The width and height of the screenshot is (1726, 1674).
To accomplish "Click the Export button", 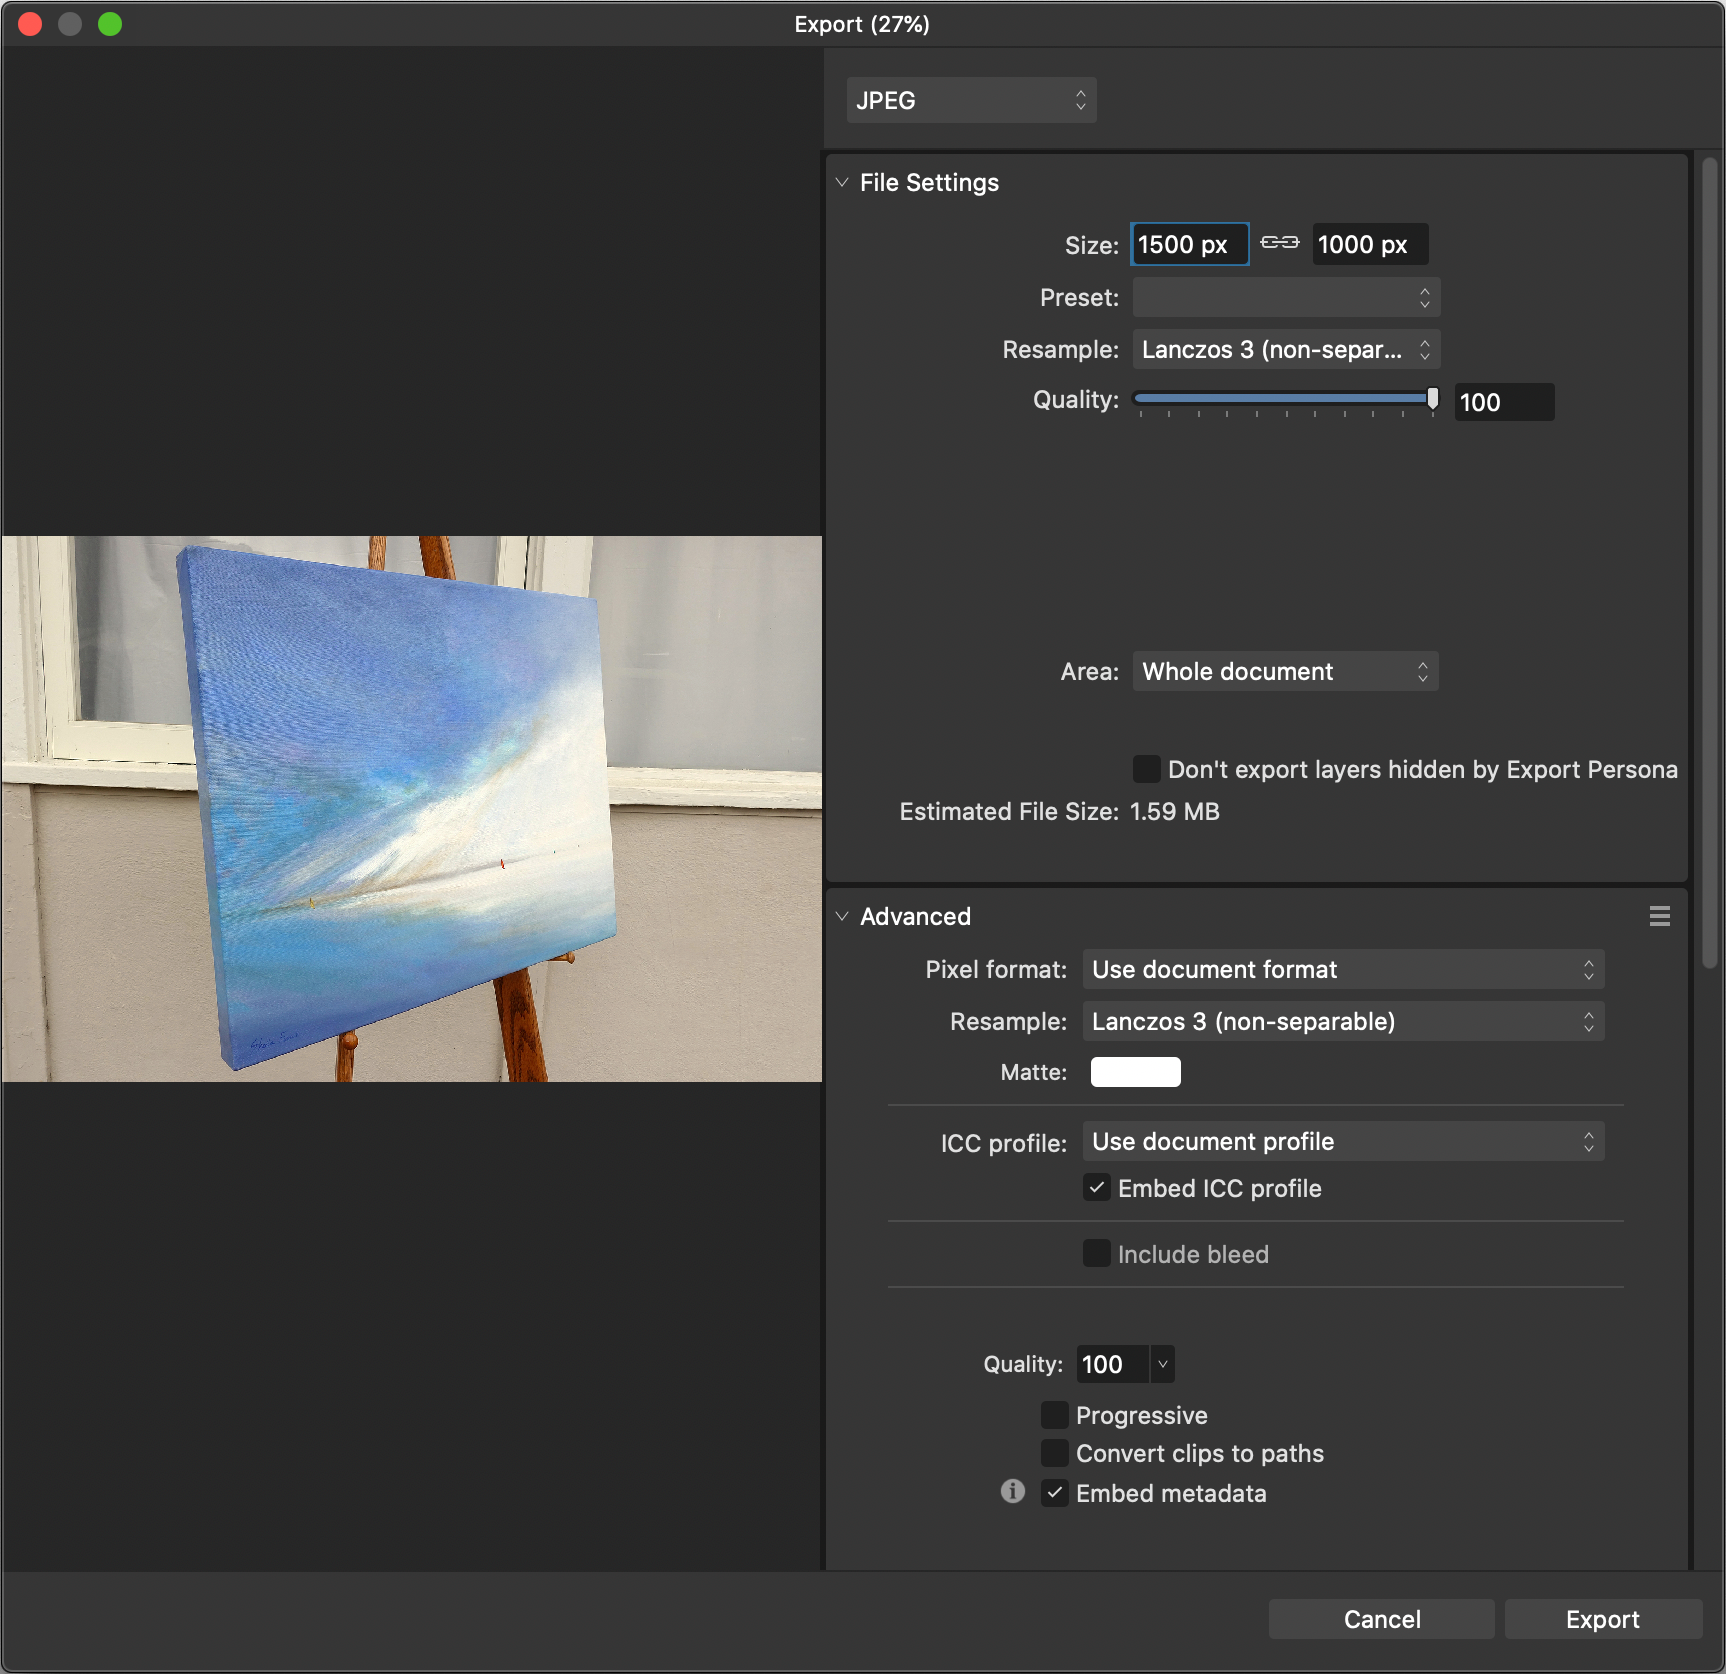I will pos(1603,1619).
